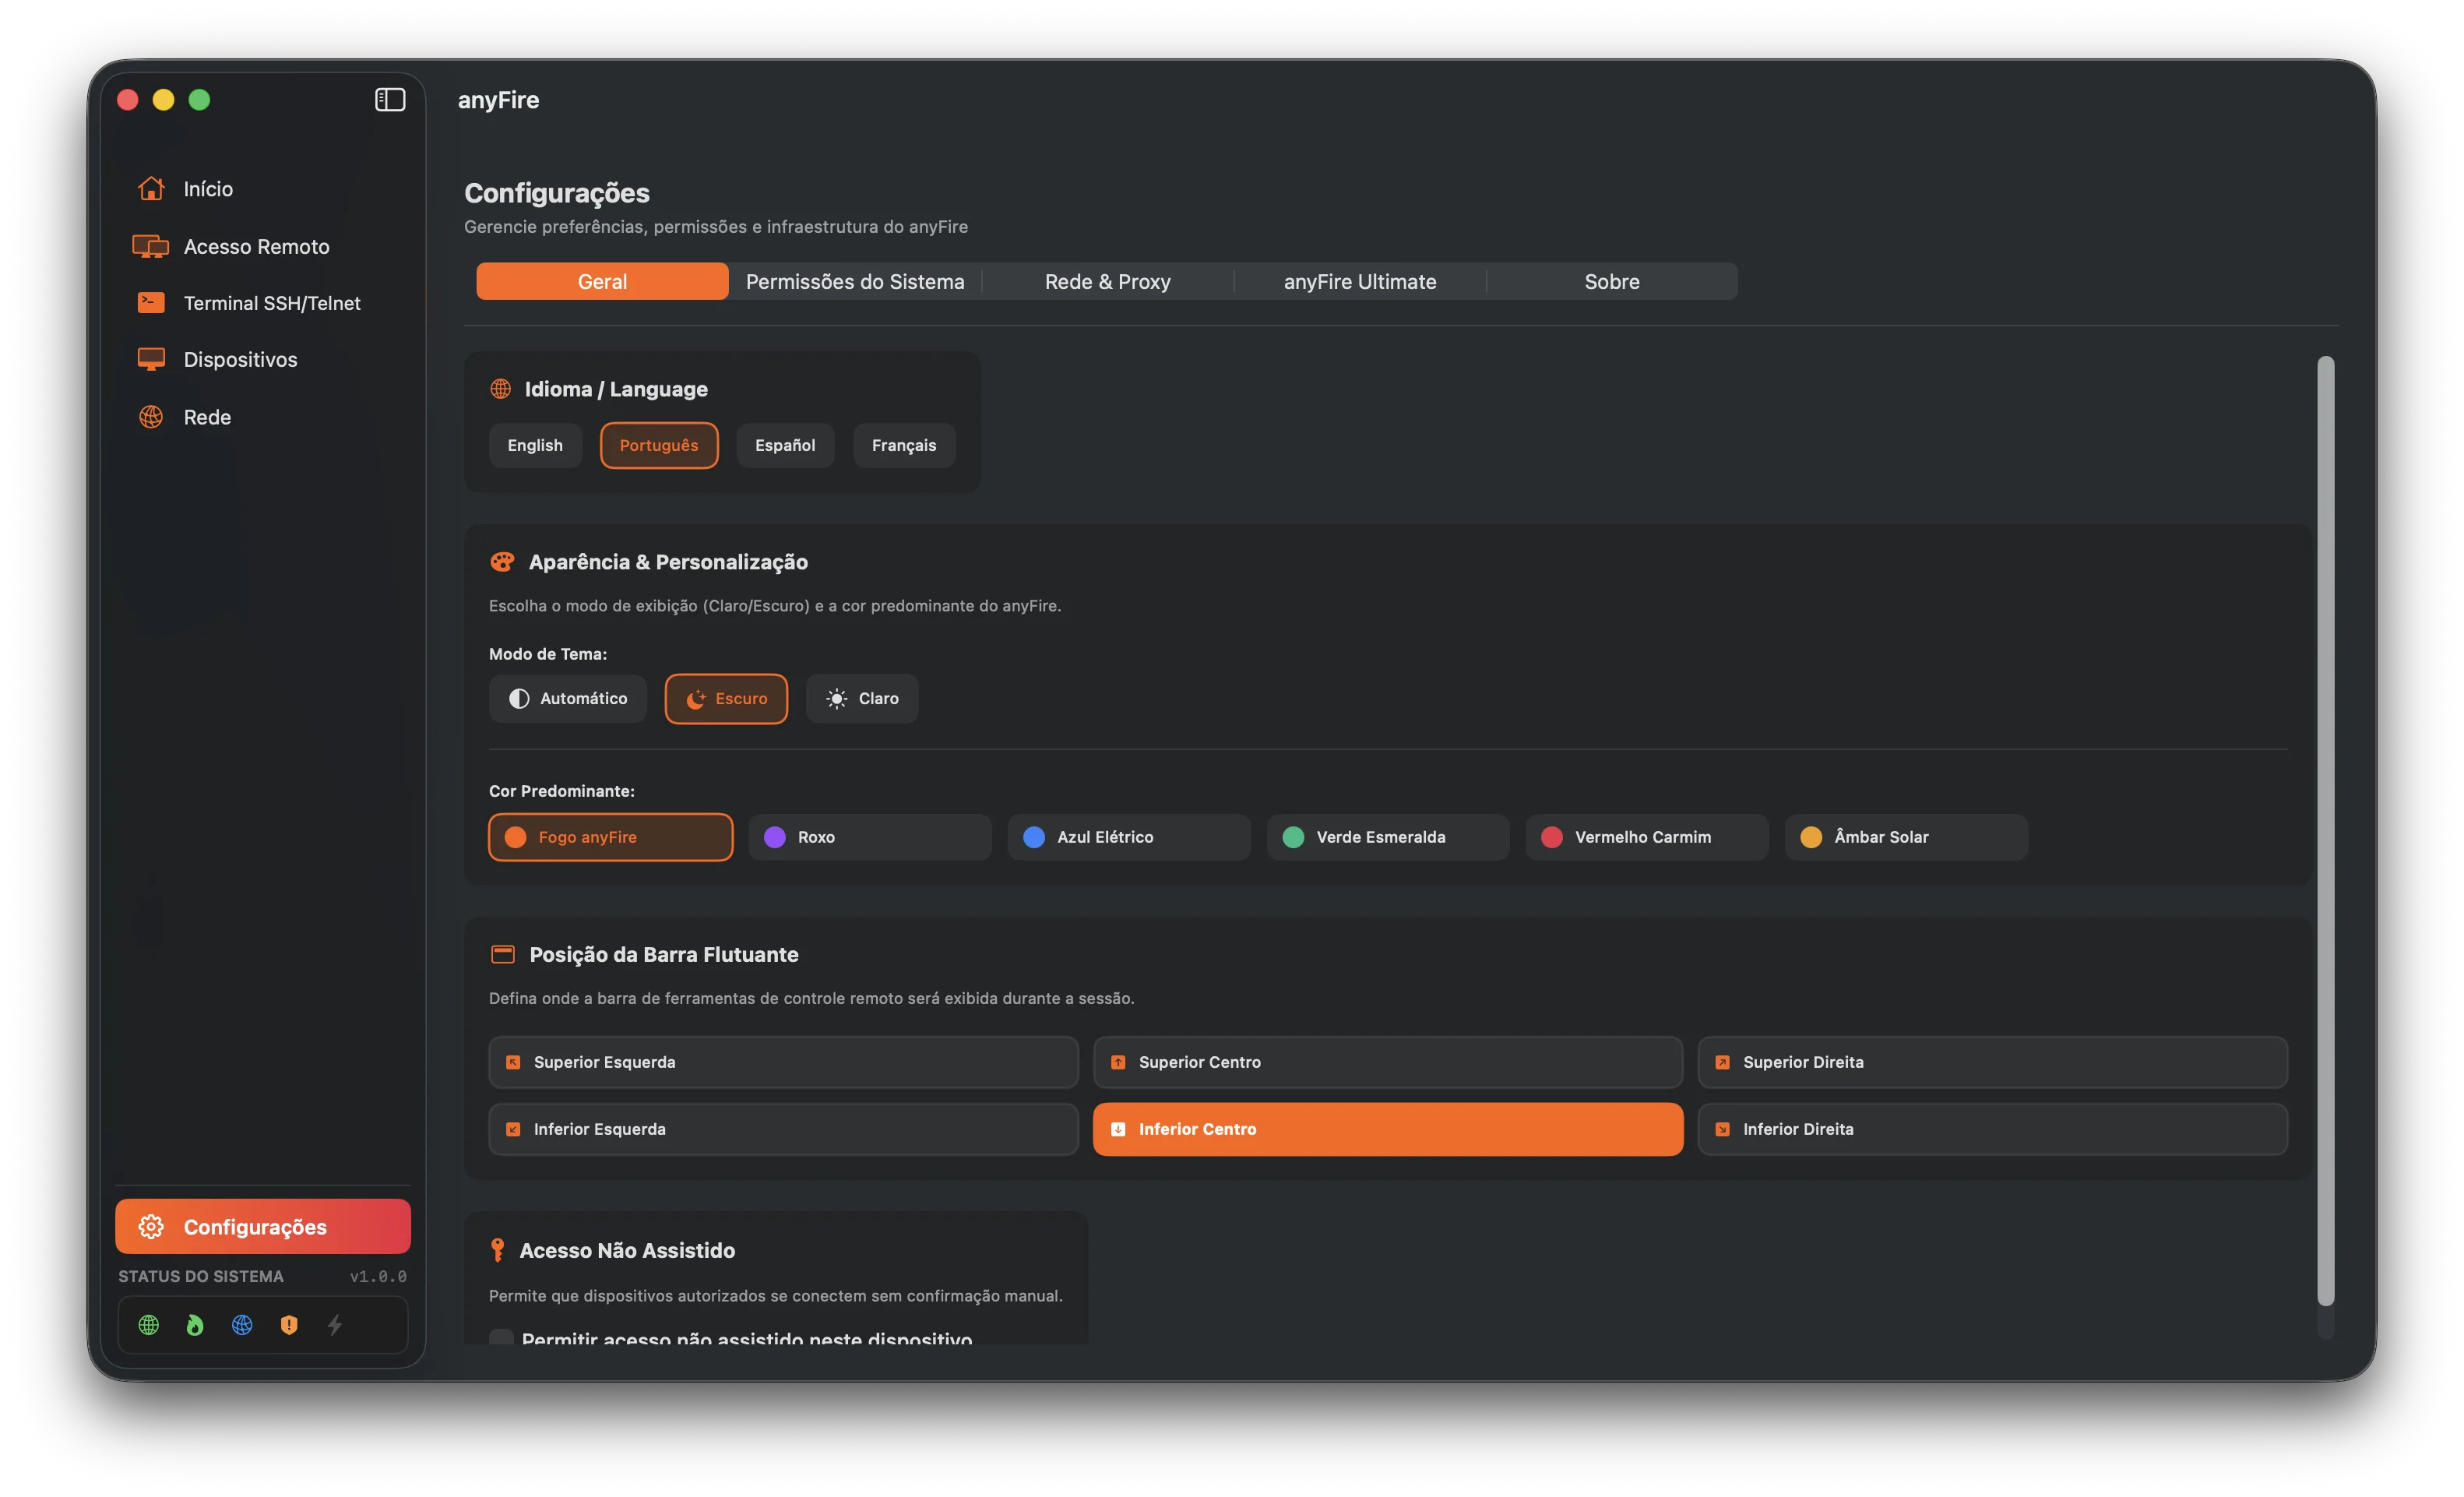Open the Sobre tab

point(1612,282)
